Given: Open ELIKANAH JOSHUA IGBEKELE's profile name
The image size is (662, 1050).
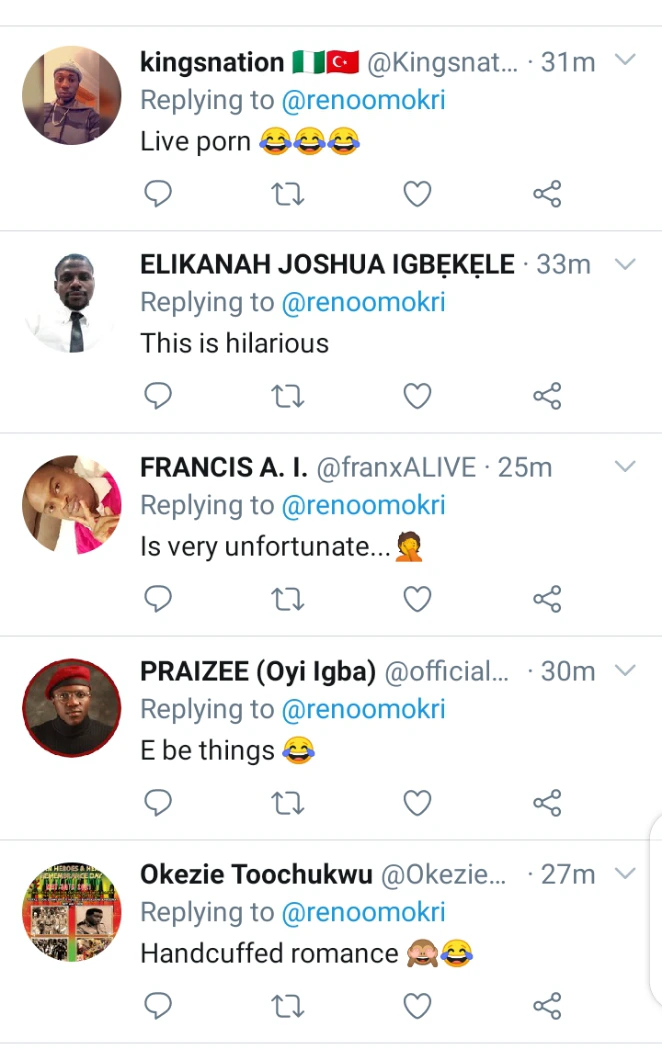Looking at the screenshot, I should 327,264.
